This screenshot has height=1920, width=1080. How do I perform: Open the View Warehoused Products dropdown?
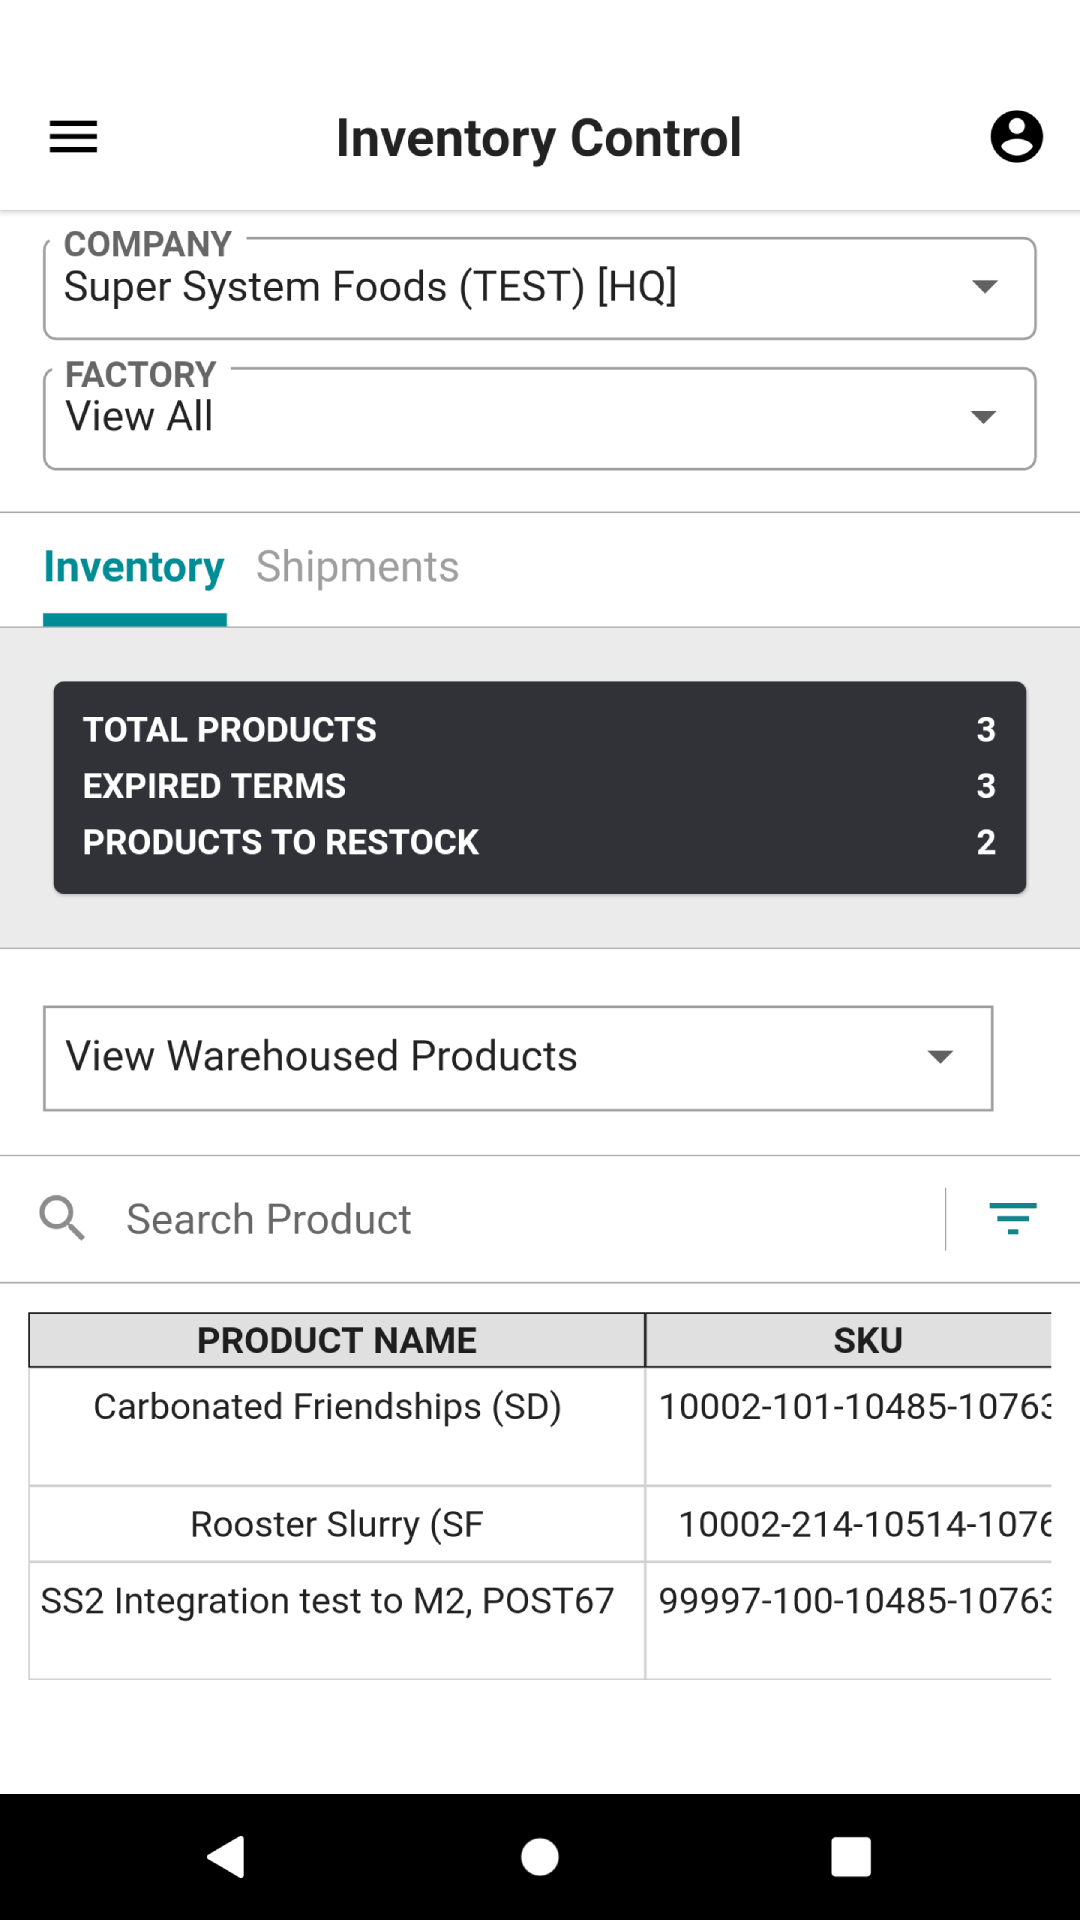(518, 1058)
